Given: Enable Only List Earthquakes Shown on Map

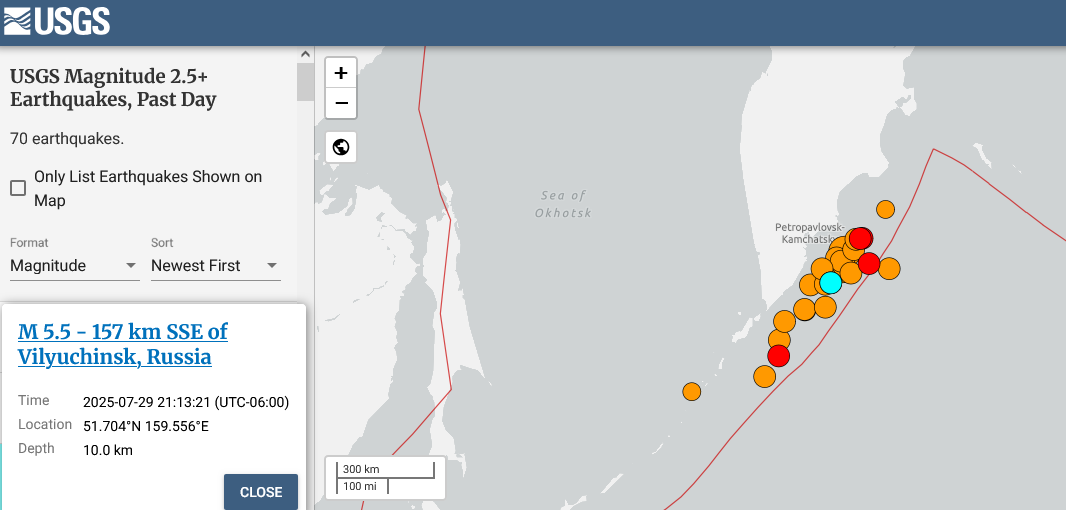Looking at the screenshot, I should (18, 188).
